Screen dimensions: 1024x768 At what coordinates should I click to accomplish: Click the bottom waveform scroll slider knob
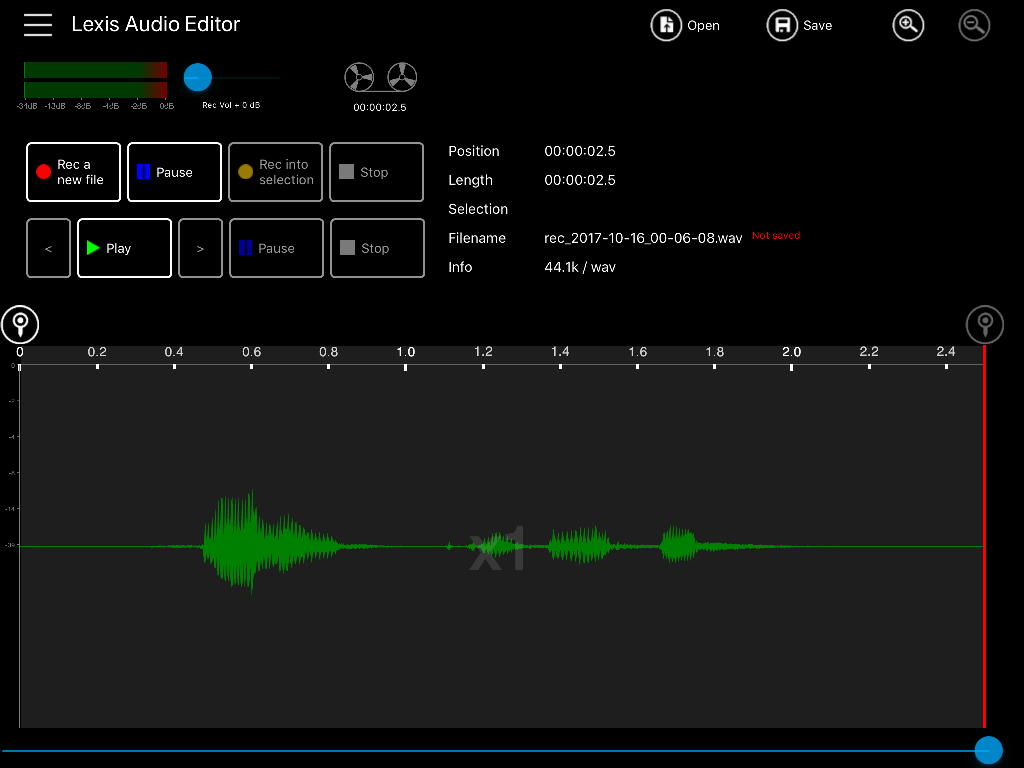(989, 750)
